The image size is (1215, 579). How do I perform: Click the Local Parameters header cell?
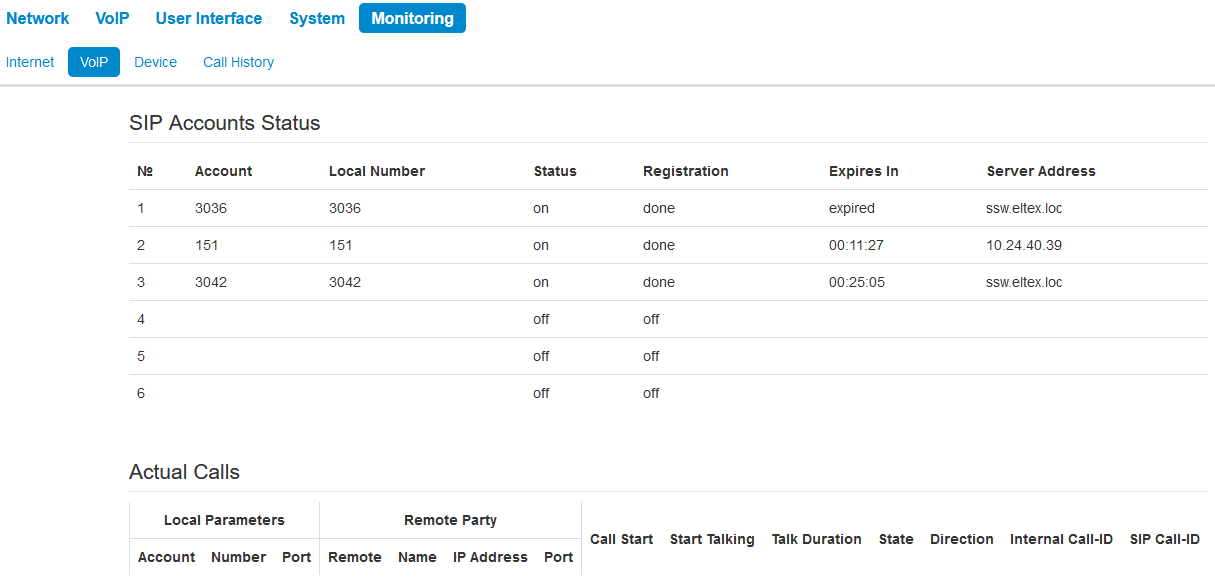coord(224,520)
